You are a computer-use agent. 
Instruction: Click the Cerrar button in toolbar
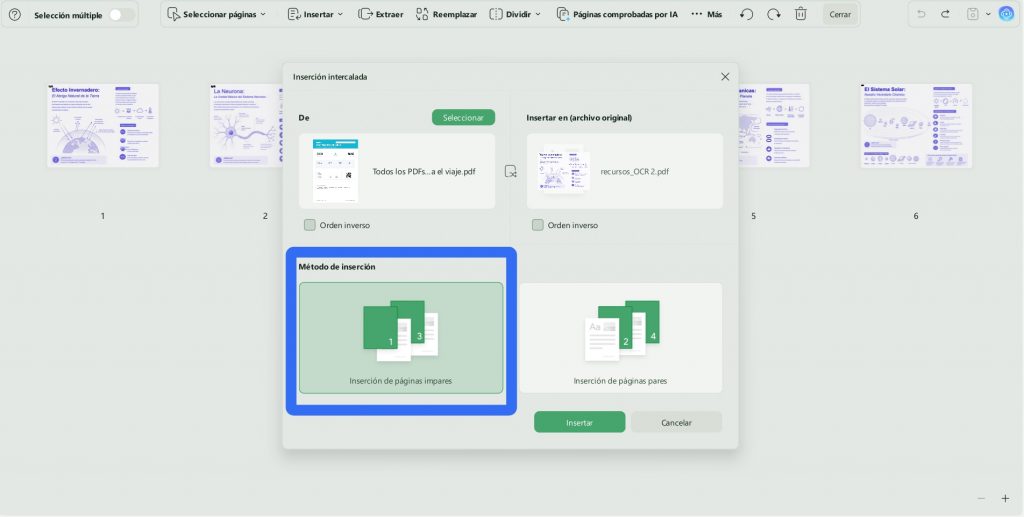pyautogui.click(x=840, y=14)
